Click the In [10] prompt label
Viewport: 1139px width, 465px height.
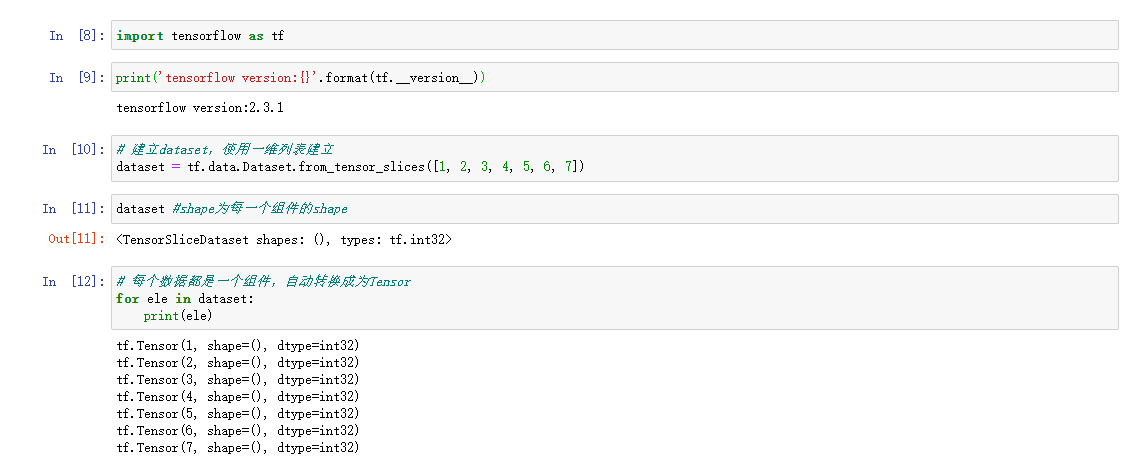click(74, 150)
